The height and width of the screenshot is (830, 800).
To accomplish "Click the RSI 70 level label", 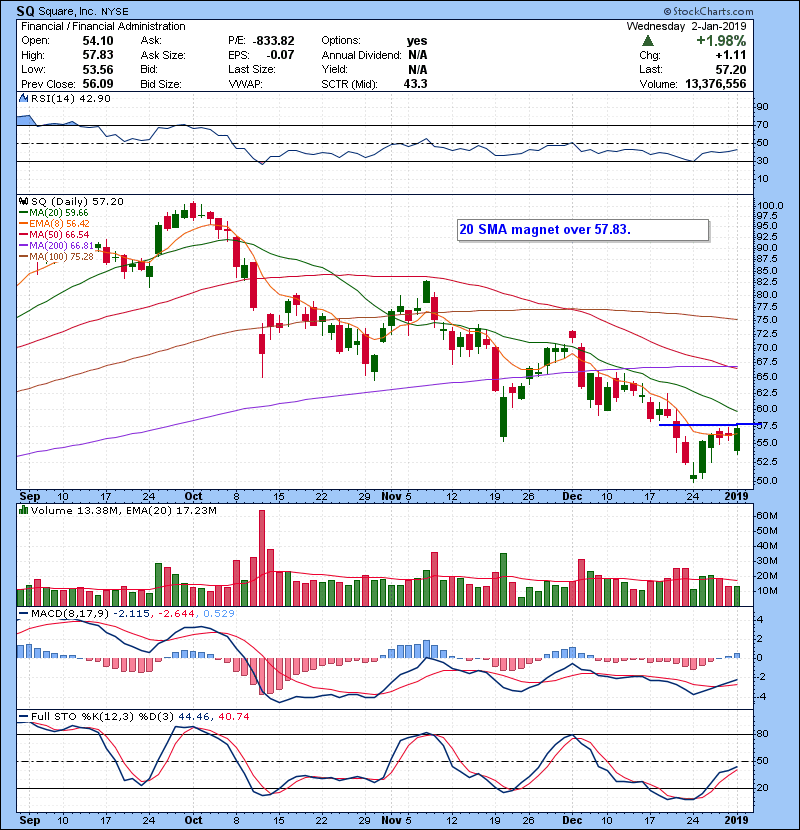I will 762,125.
